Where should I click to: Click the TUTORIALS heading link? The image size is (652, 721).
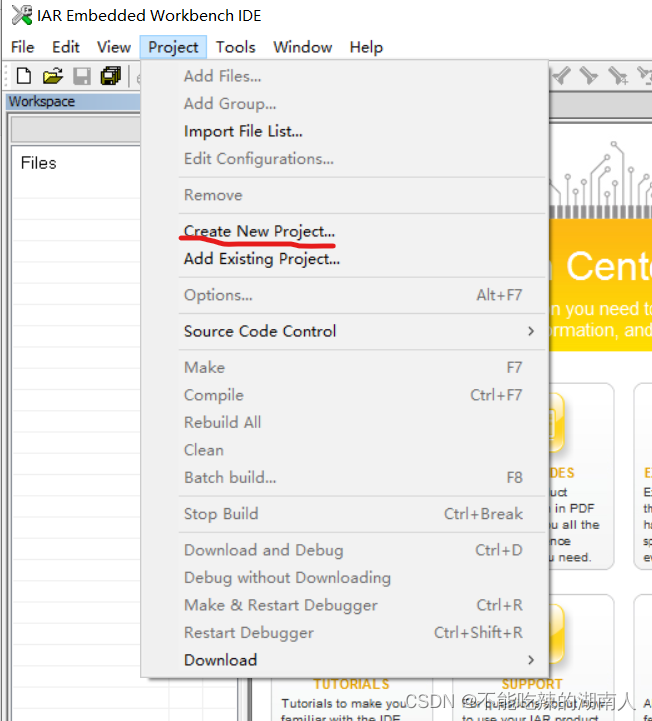tap(351, 684)
